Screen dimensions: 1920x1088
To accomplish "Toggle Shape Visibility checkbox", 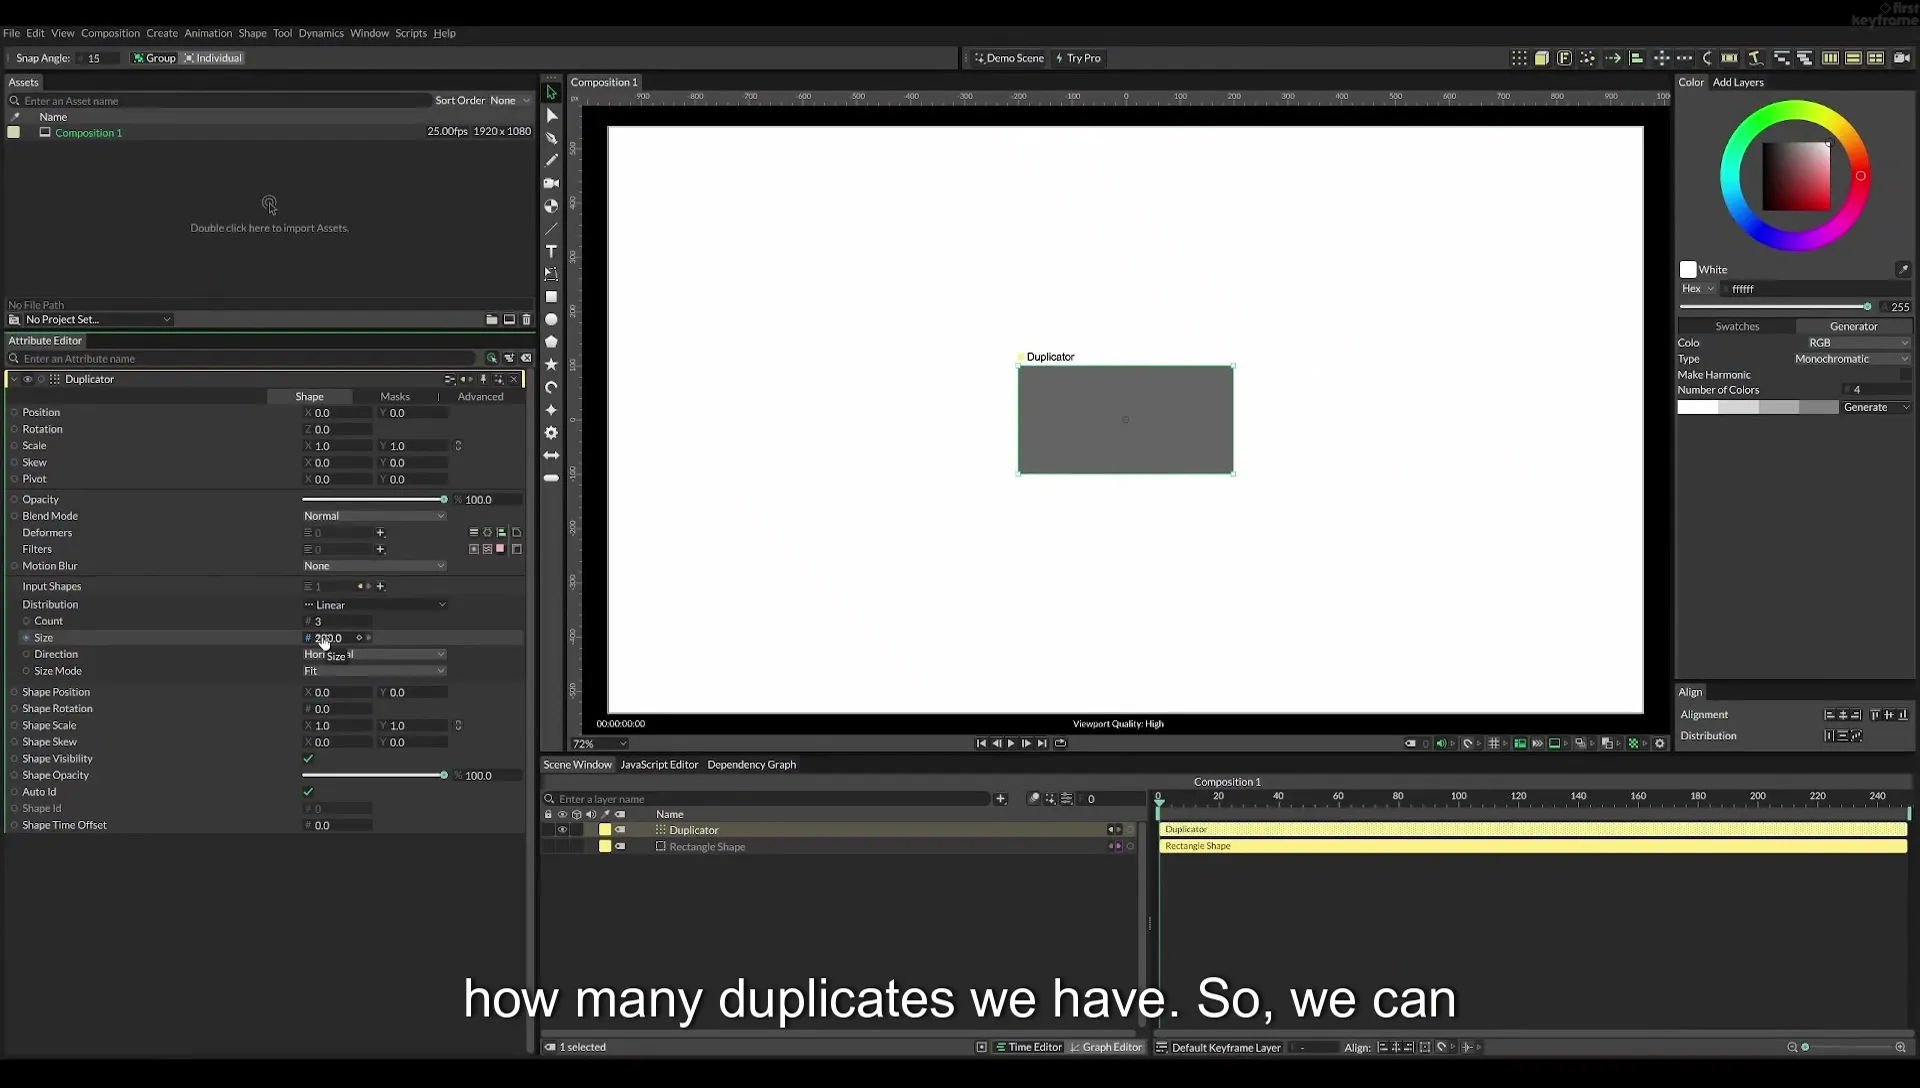I will coord(309,759).
